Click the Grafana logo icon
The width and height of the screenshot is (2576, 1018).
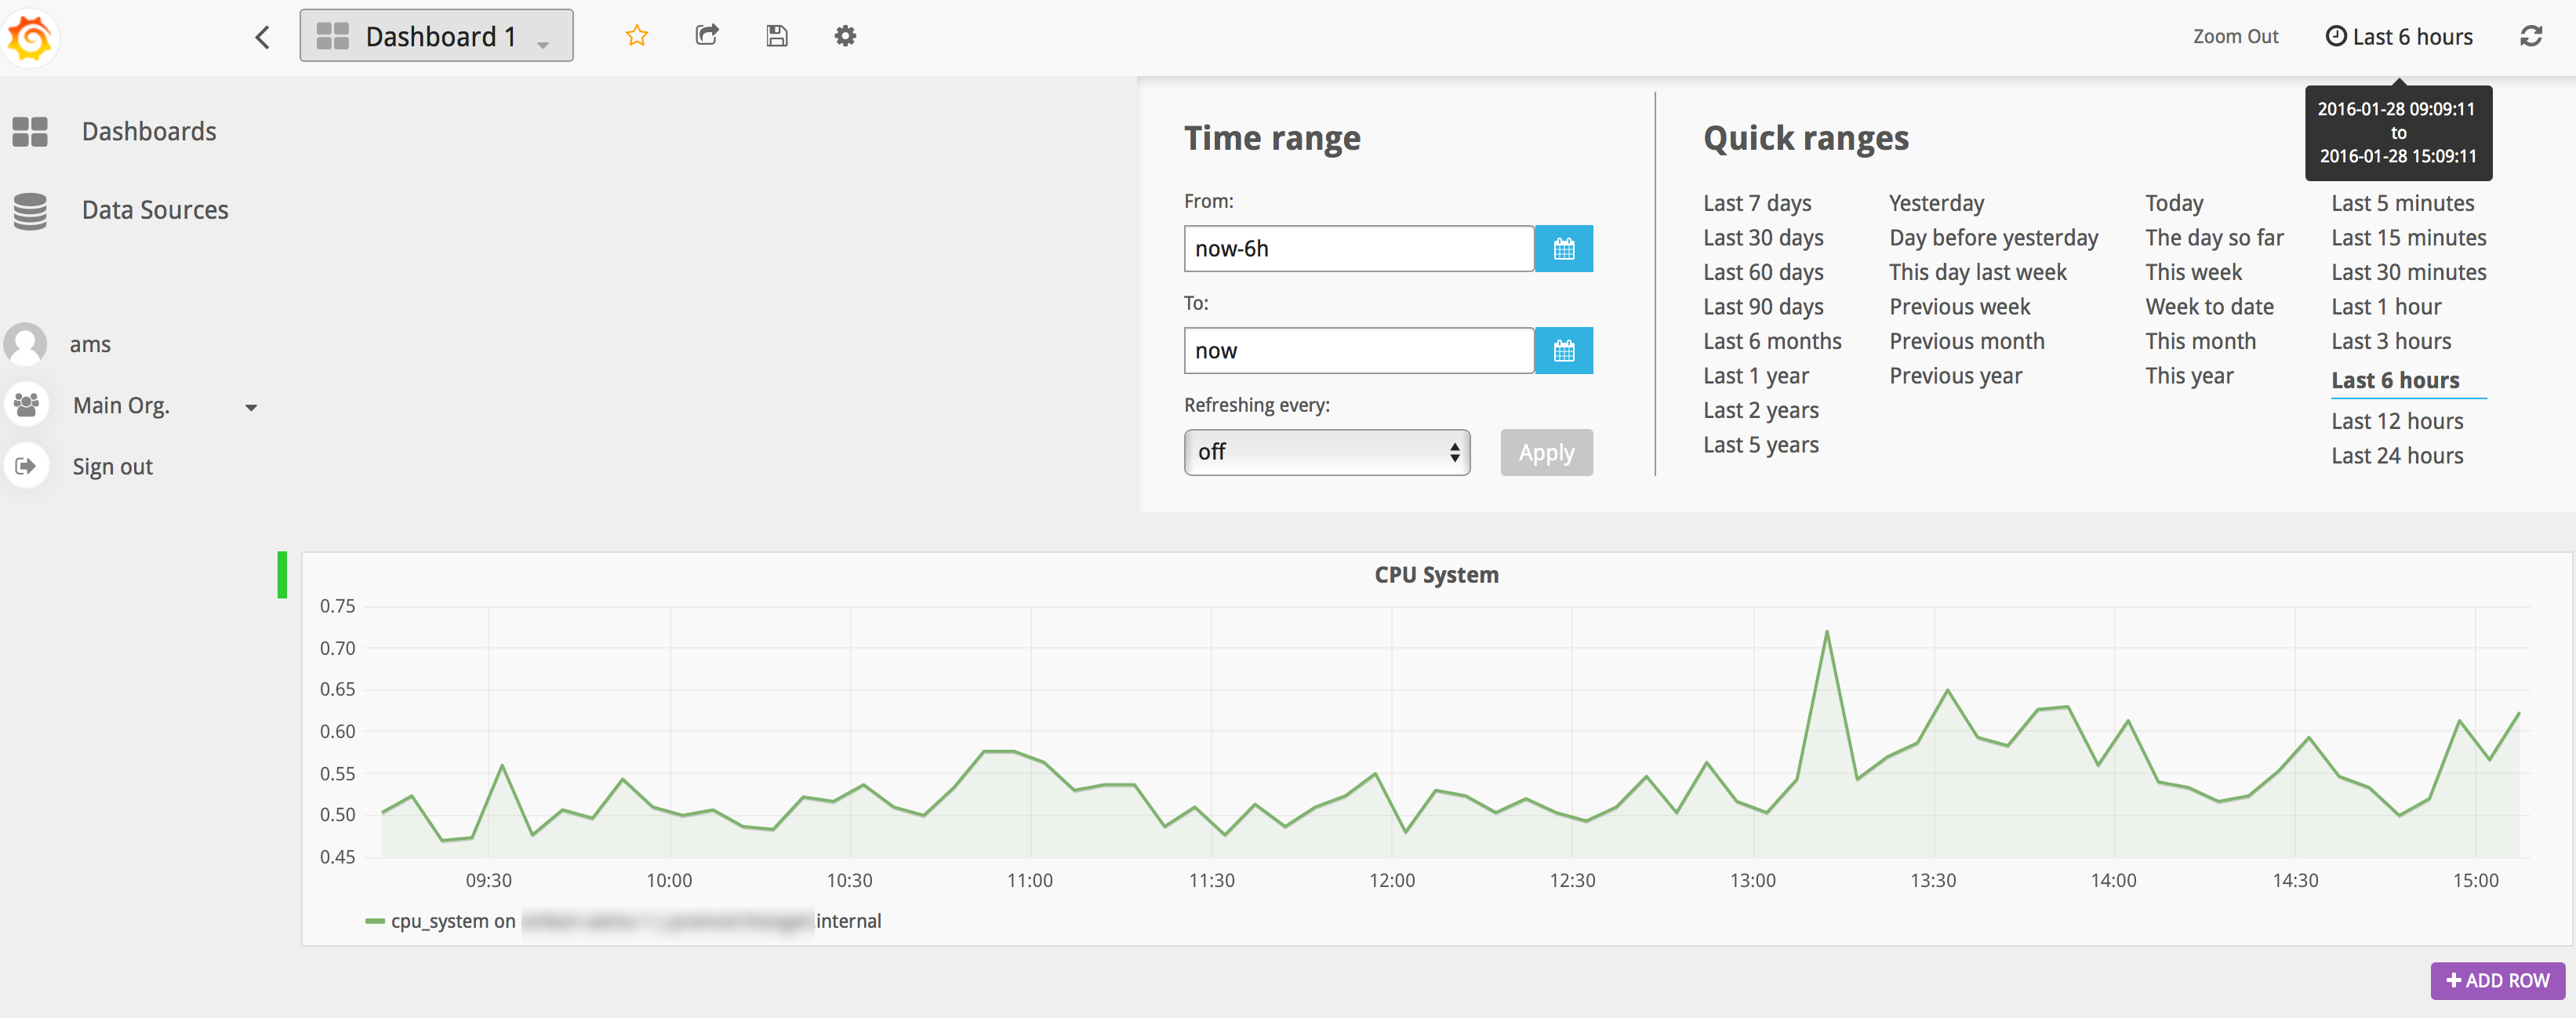pyautogui.click(x=30, y=38)
